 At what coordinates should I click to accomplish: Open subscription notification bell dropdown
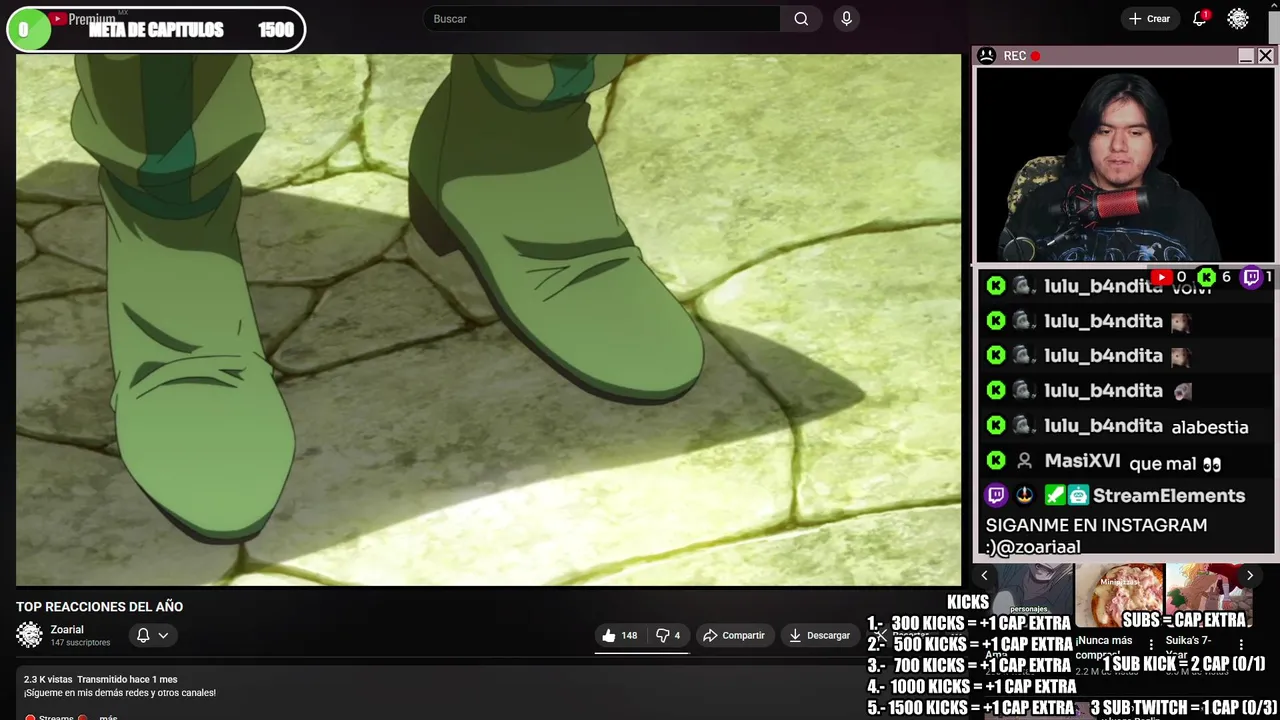point(151,635)
